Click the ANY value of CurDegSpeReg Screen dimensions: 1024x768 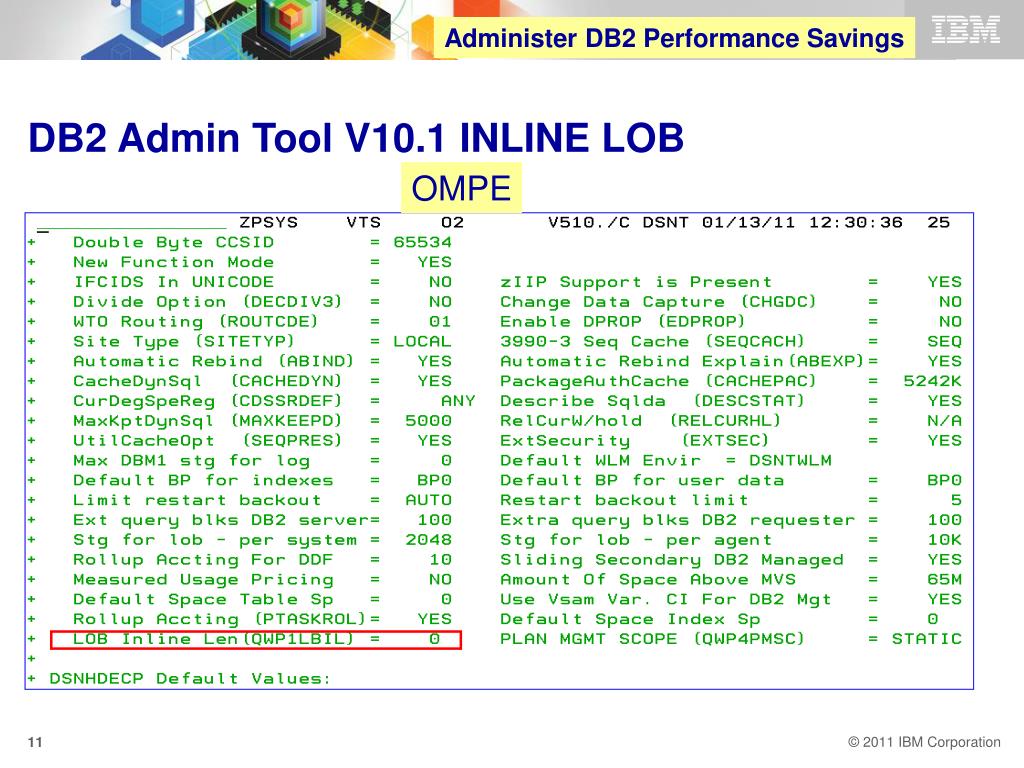click(x=458, y=401)
